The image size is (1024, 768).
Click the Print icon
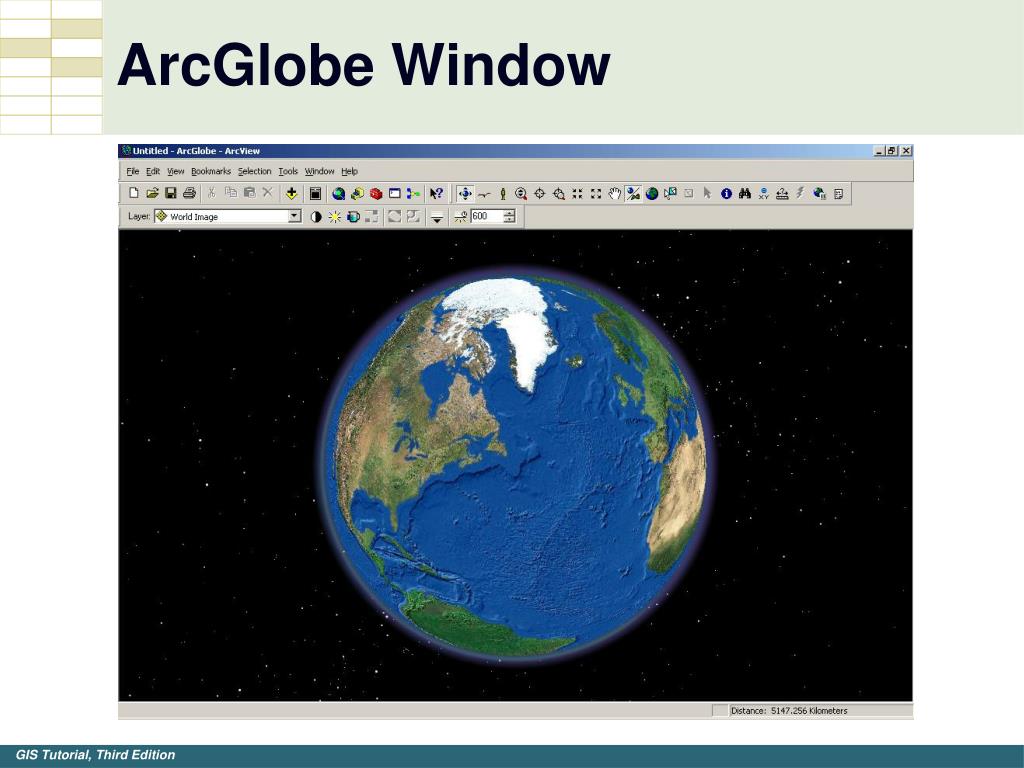(x=189, y=193)
